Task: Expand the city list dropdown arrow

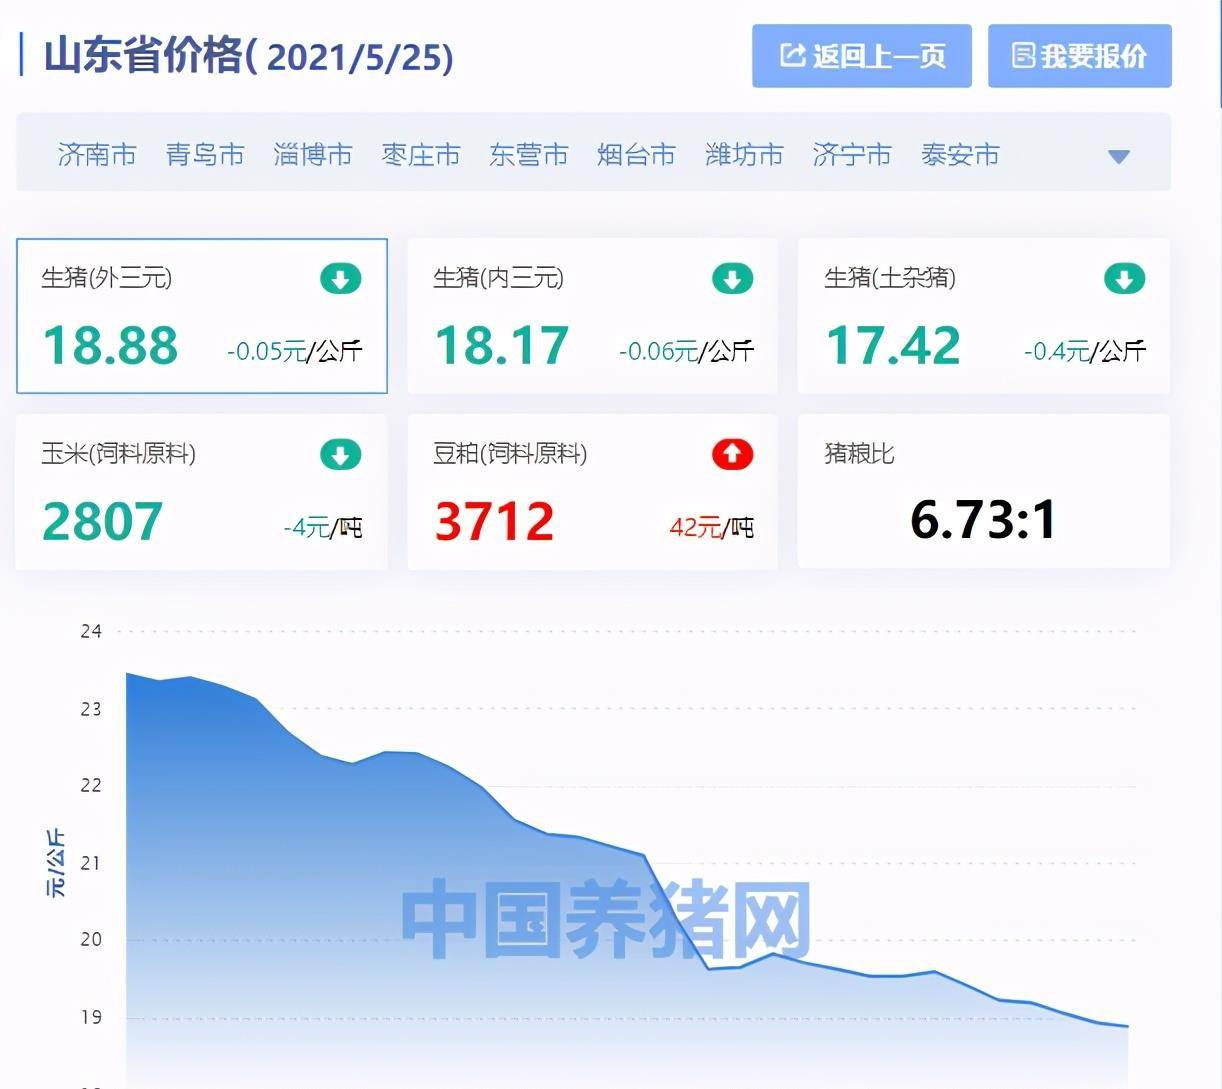Action: pyautogui.click(x=1119, y=157)
